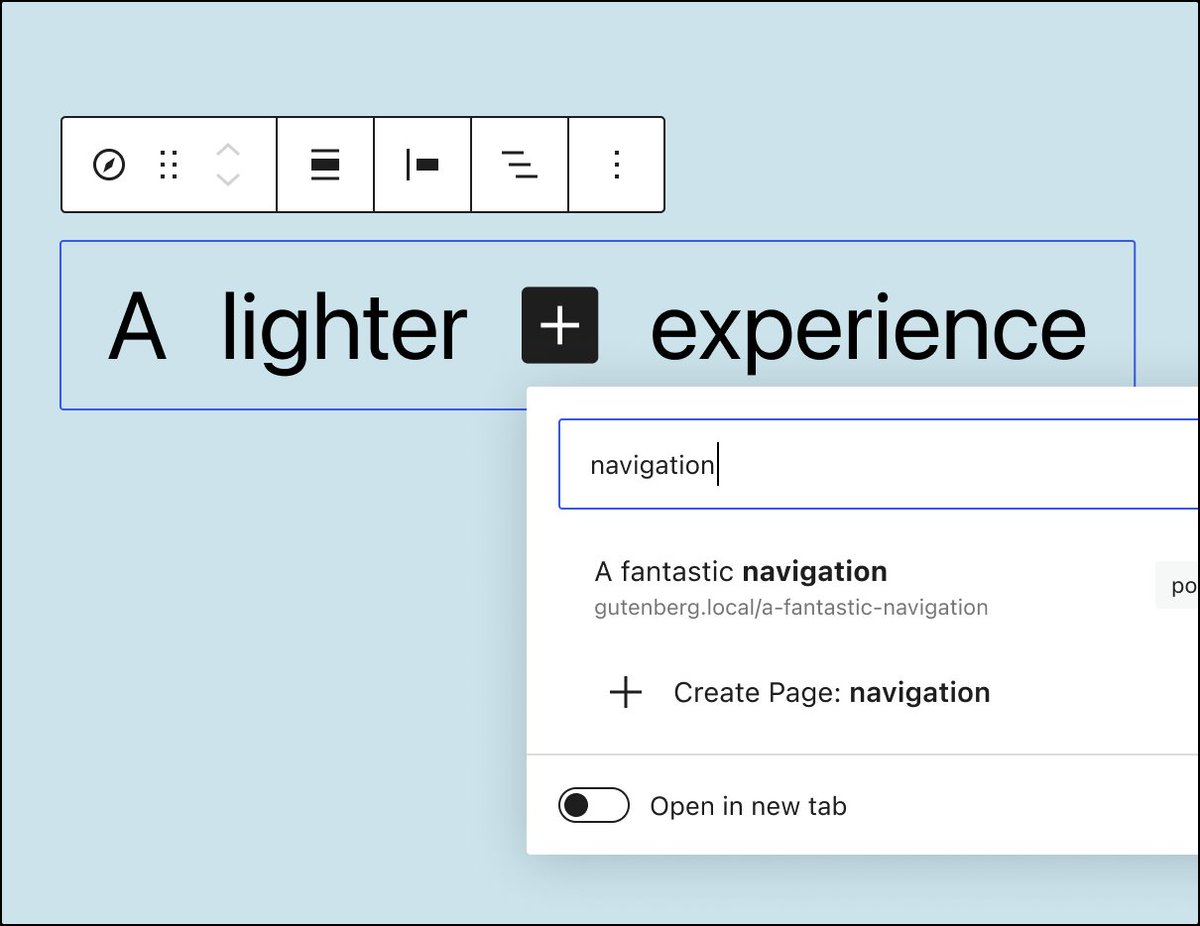Click the full-width alignment toolbar icon

[324, 164]
